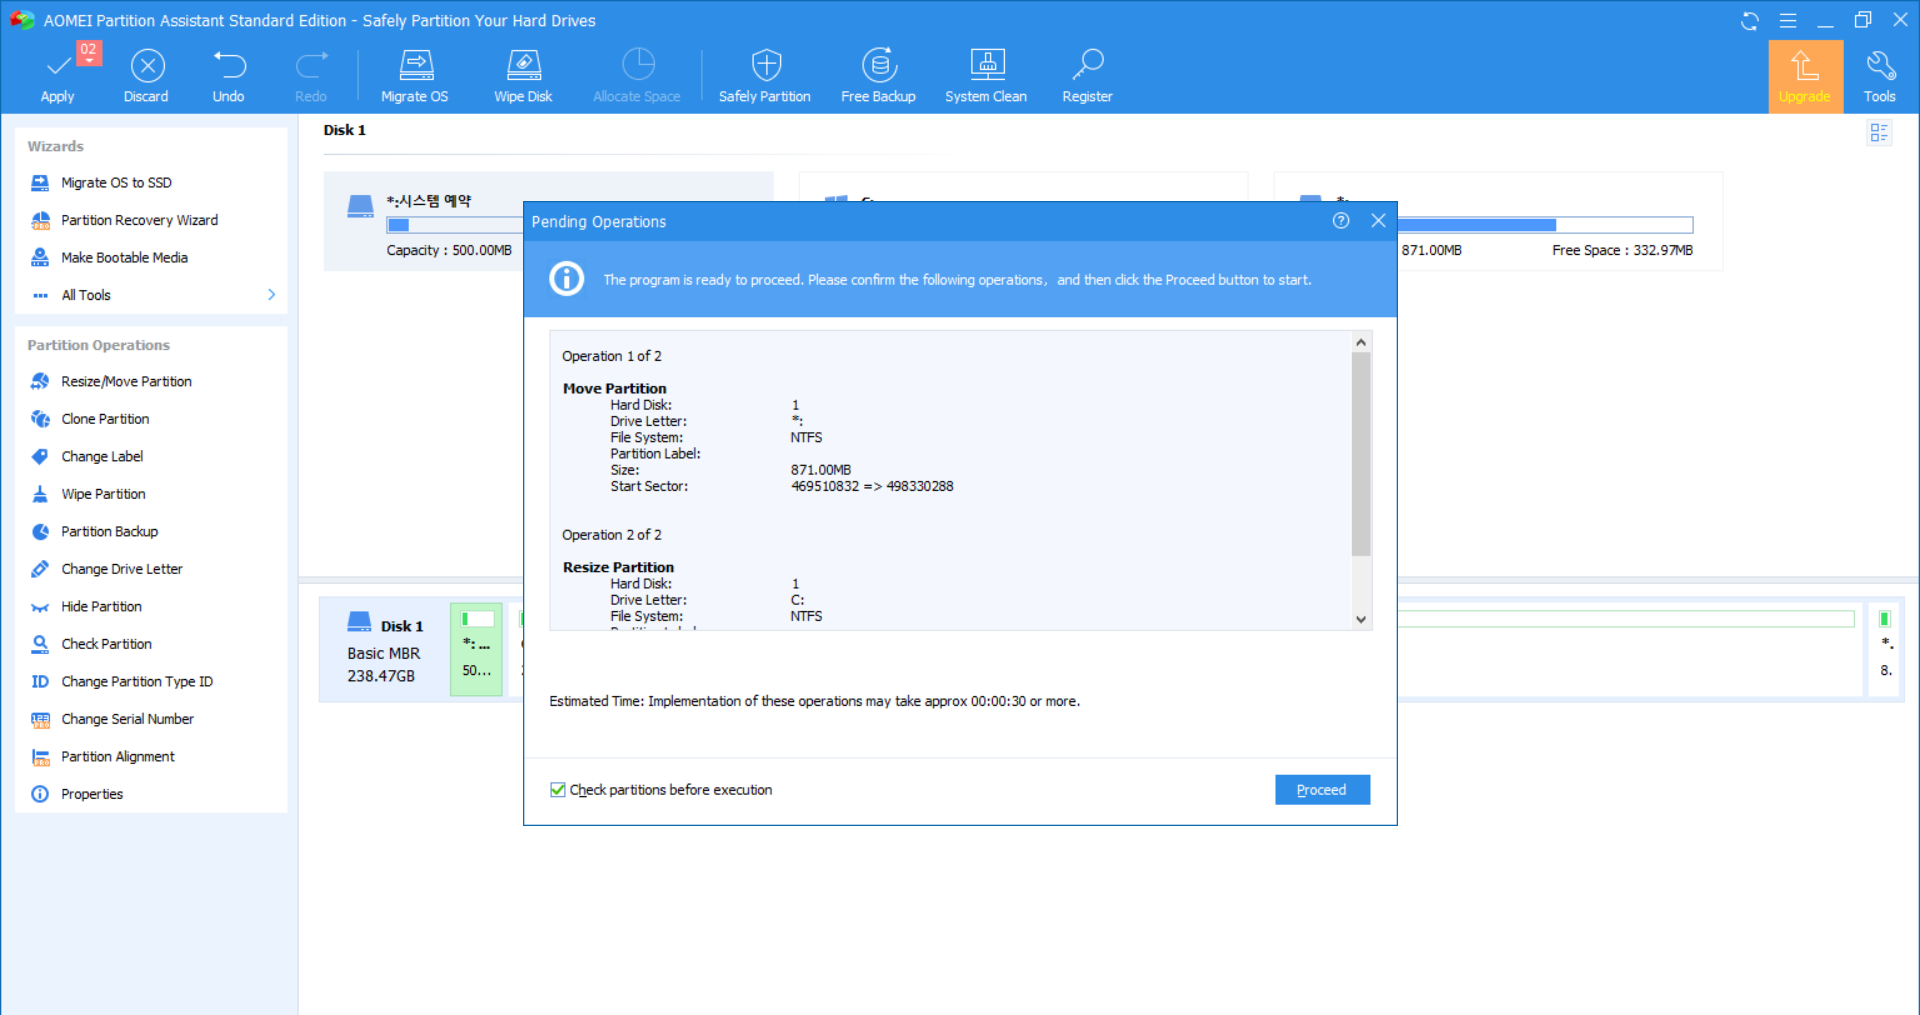This screenshot has height=1015, width=1920.
Task: Select Migrate OS to SSD wizard
Action: (116, 183)
